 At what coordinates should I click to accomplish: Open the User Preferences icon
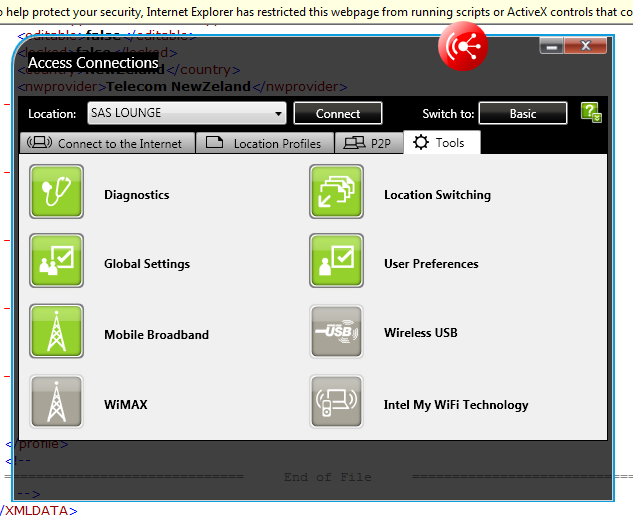pos(336,260)
